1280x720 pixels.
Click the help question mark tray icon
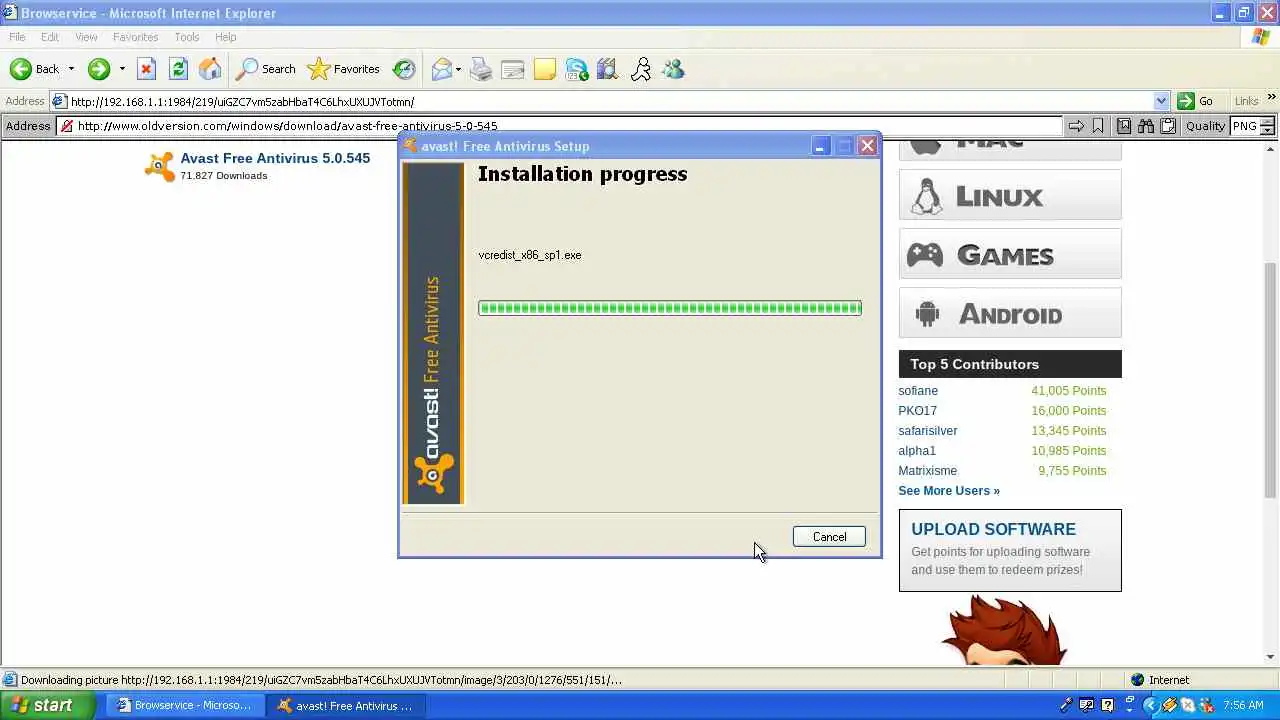(1107, 705)
